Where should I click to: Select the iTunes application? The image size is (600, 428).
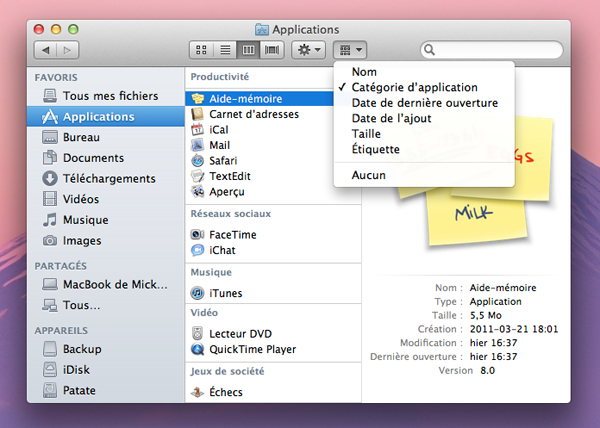(x=273, y=293)
